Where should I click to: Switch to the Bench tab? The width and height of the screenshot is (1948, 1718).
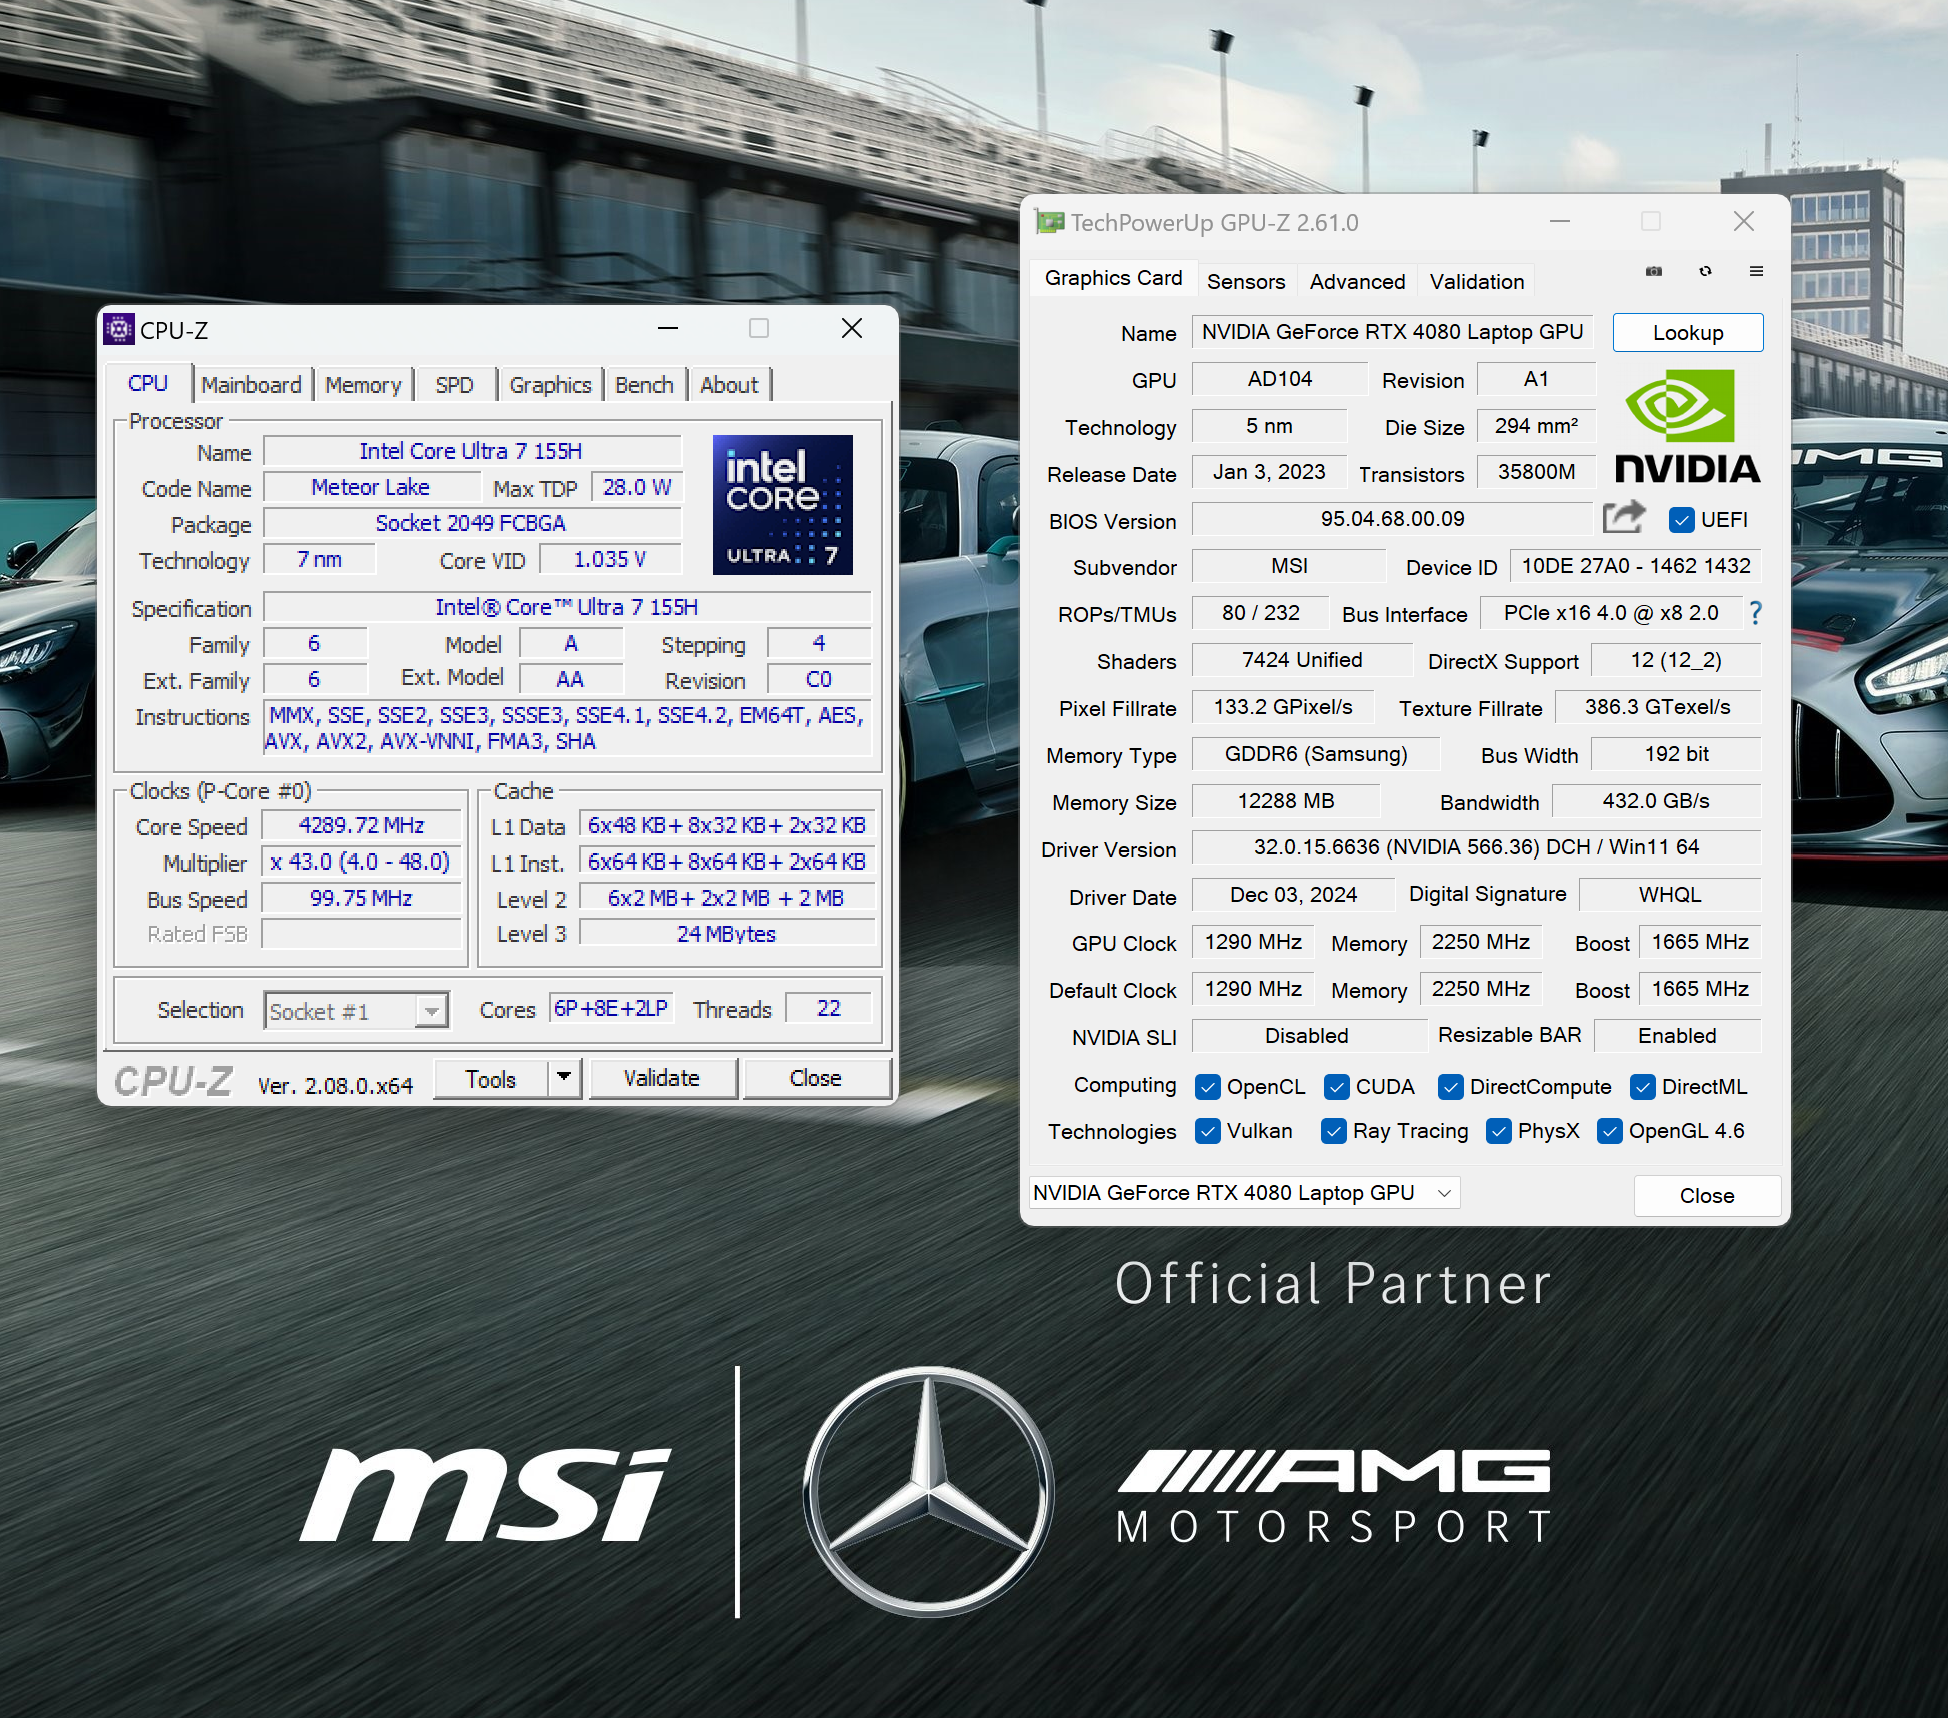tap(644, 385)
